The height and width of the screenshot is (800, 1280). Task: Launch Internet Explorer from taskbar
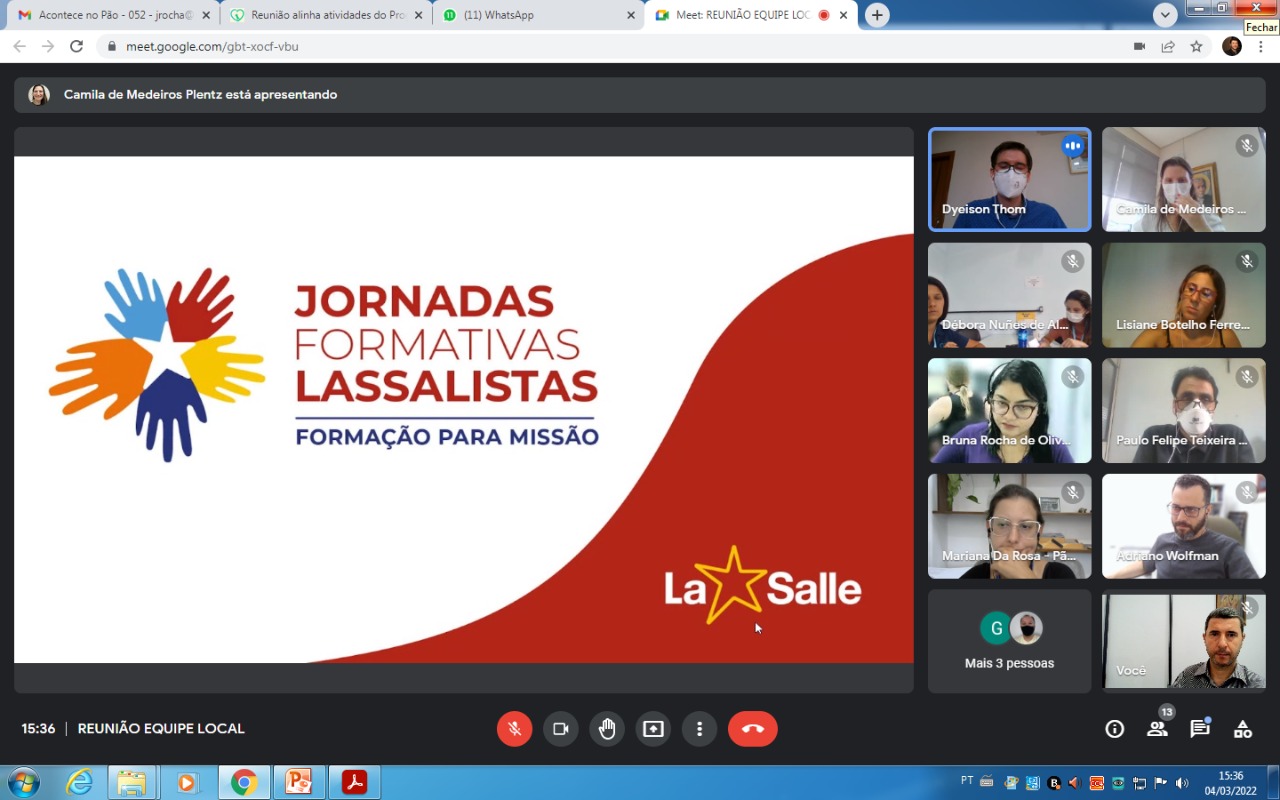point(79,782)
